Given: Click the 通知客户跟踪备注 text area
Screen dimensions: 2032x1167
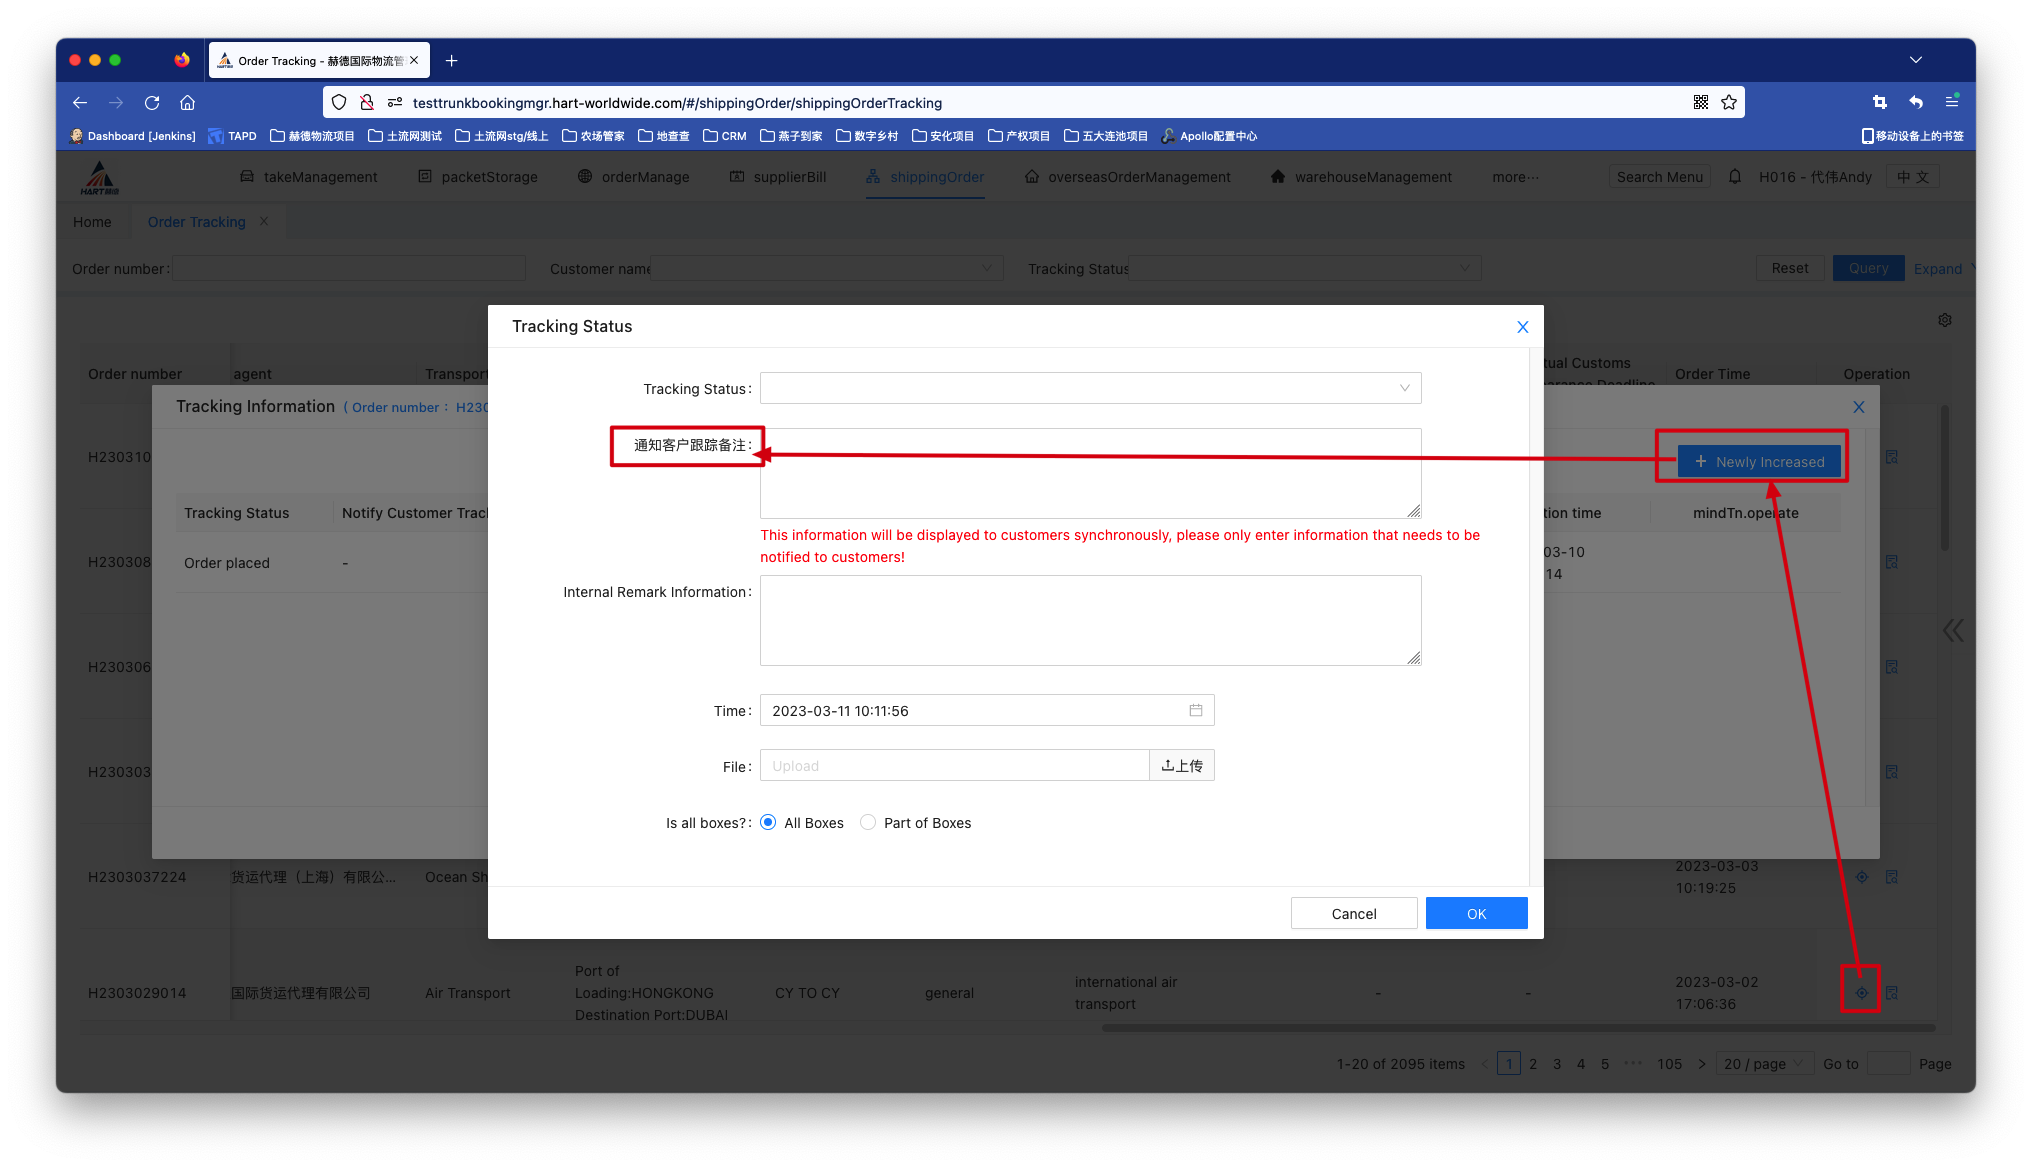Looking at the screenshot, I should (1090, 473).
